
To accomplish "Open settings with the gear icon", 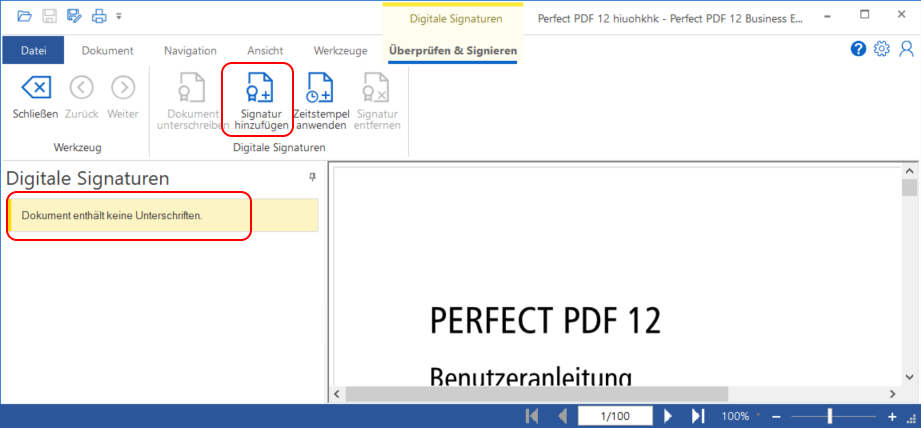I will (x=882, y=49).
